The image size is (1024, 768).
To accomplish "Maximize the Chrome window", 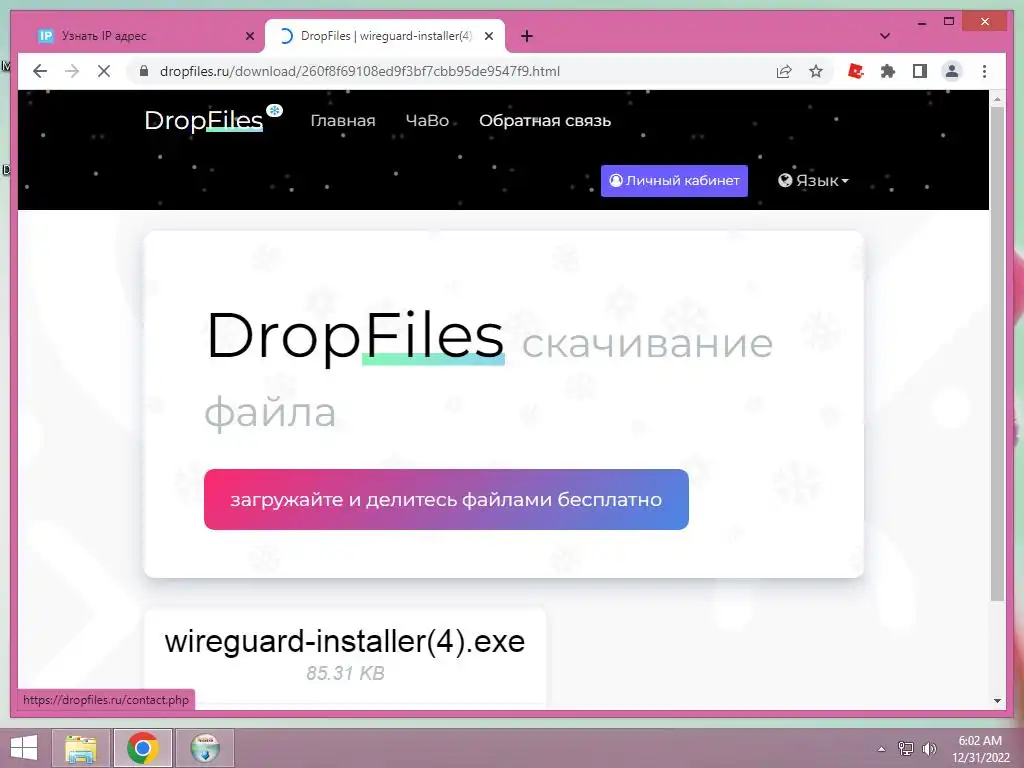I will 949,22.
